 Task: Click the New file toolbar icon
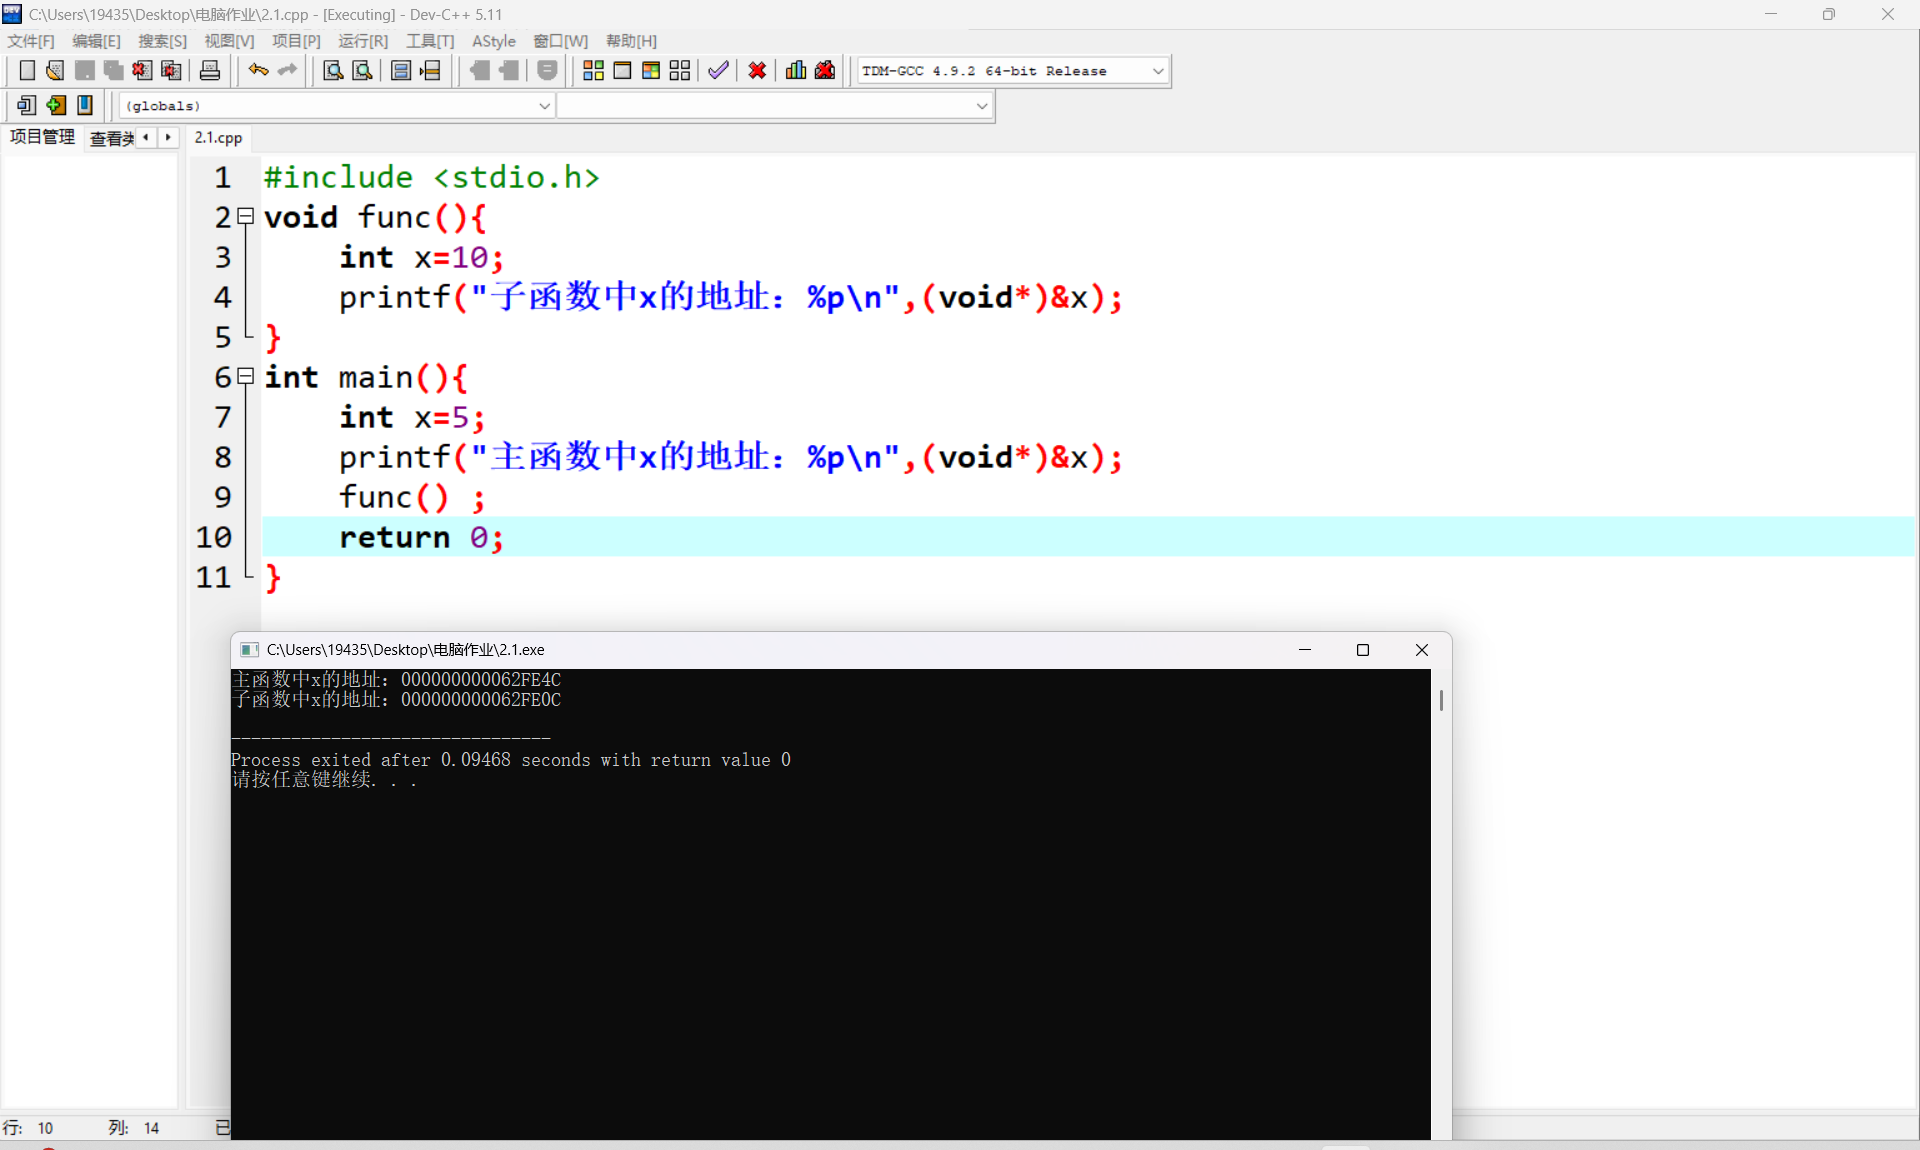tap(27, 70)
